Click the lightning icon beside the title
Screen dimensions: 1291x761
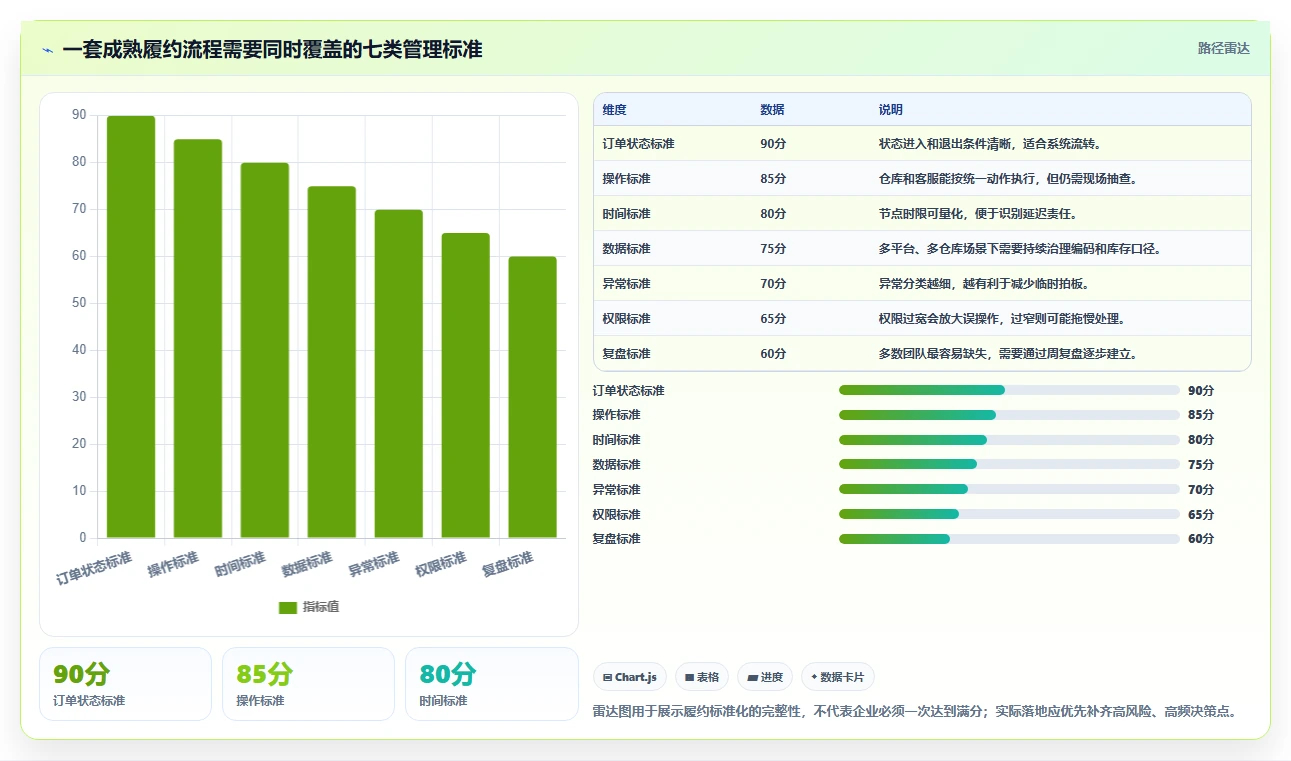coord(48,49)
